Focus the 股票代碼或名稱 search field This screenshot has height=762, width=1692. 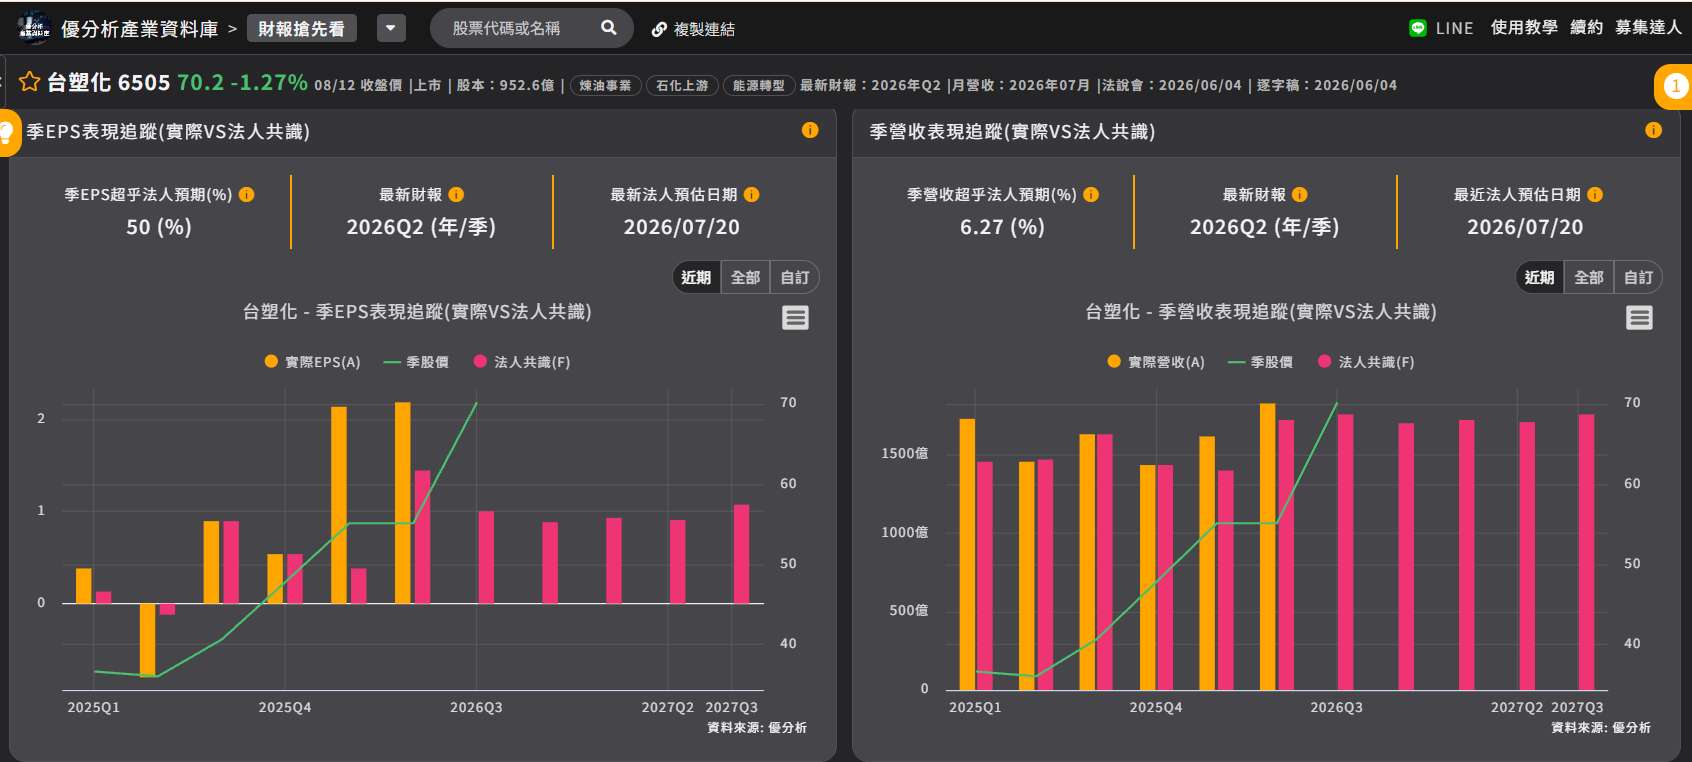coord(520,28)
